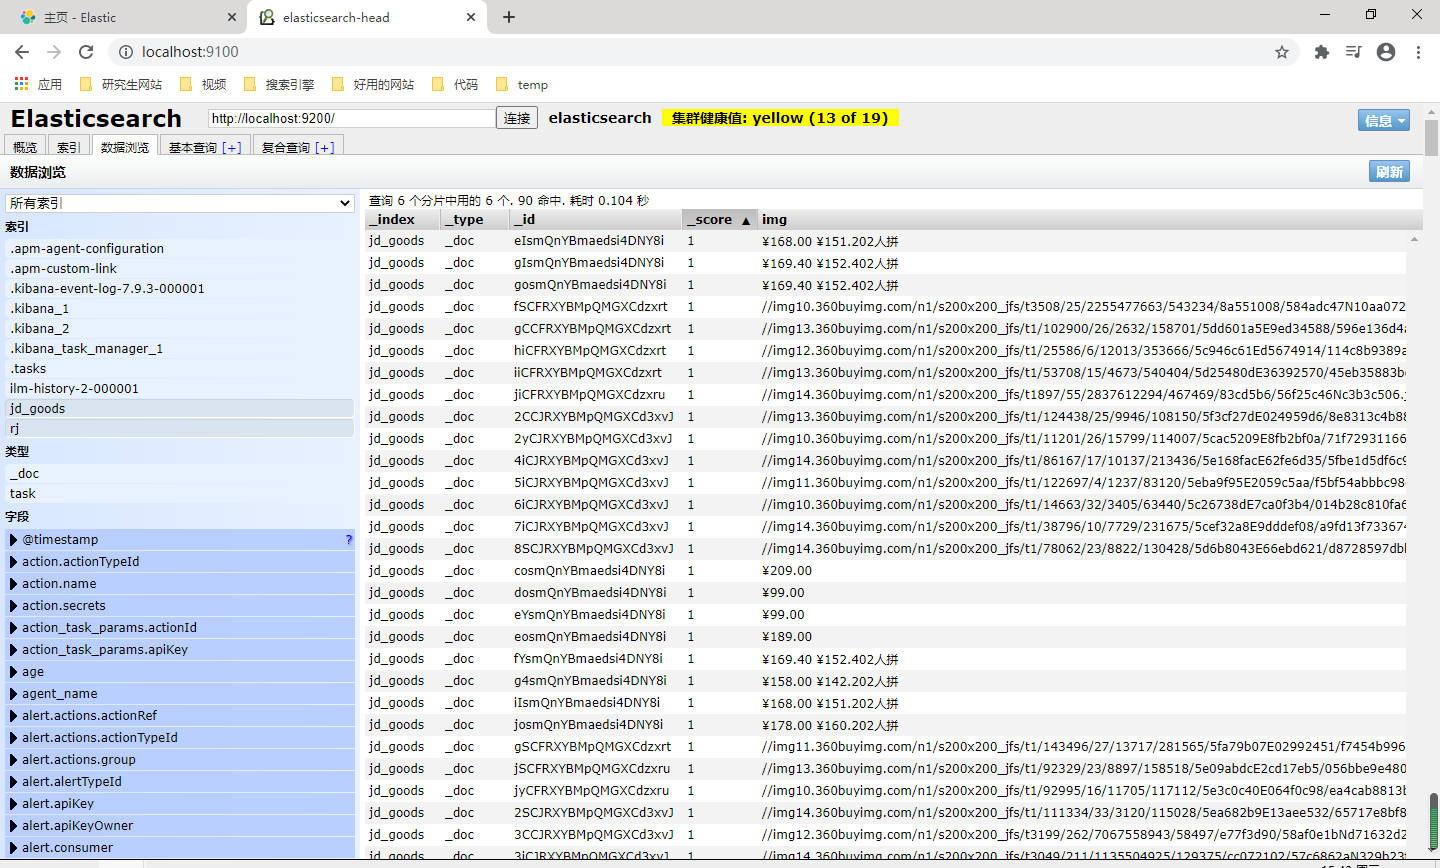Open the 视频 bookmark folder
The image size is (1440, 868).
[203, 85]
